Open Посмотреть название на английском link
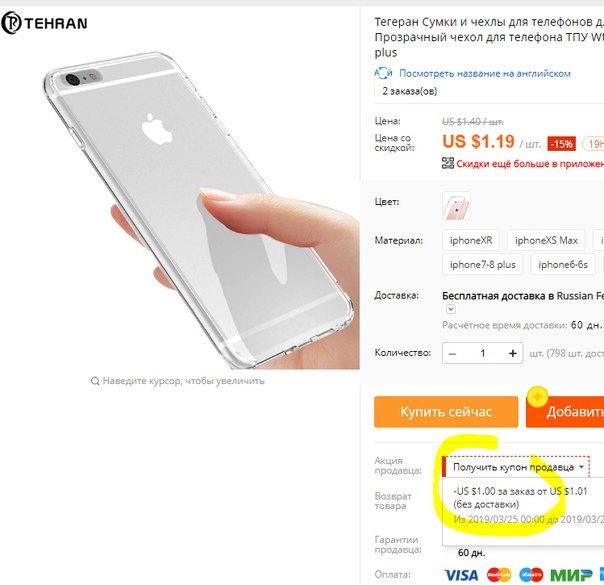 485,73
